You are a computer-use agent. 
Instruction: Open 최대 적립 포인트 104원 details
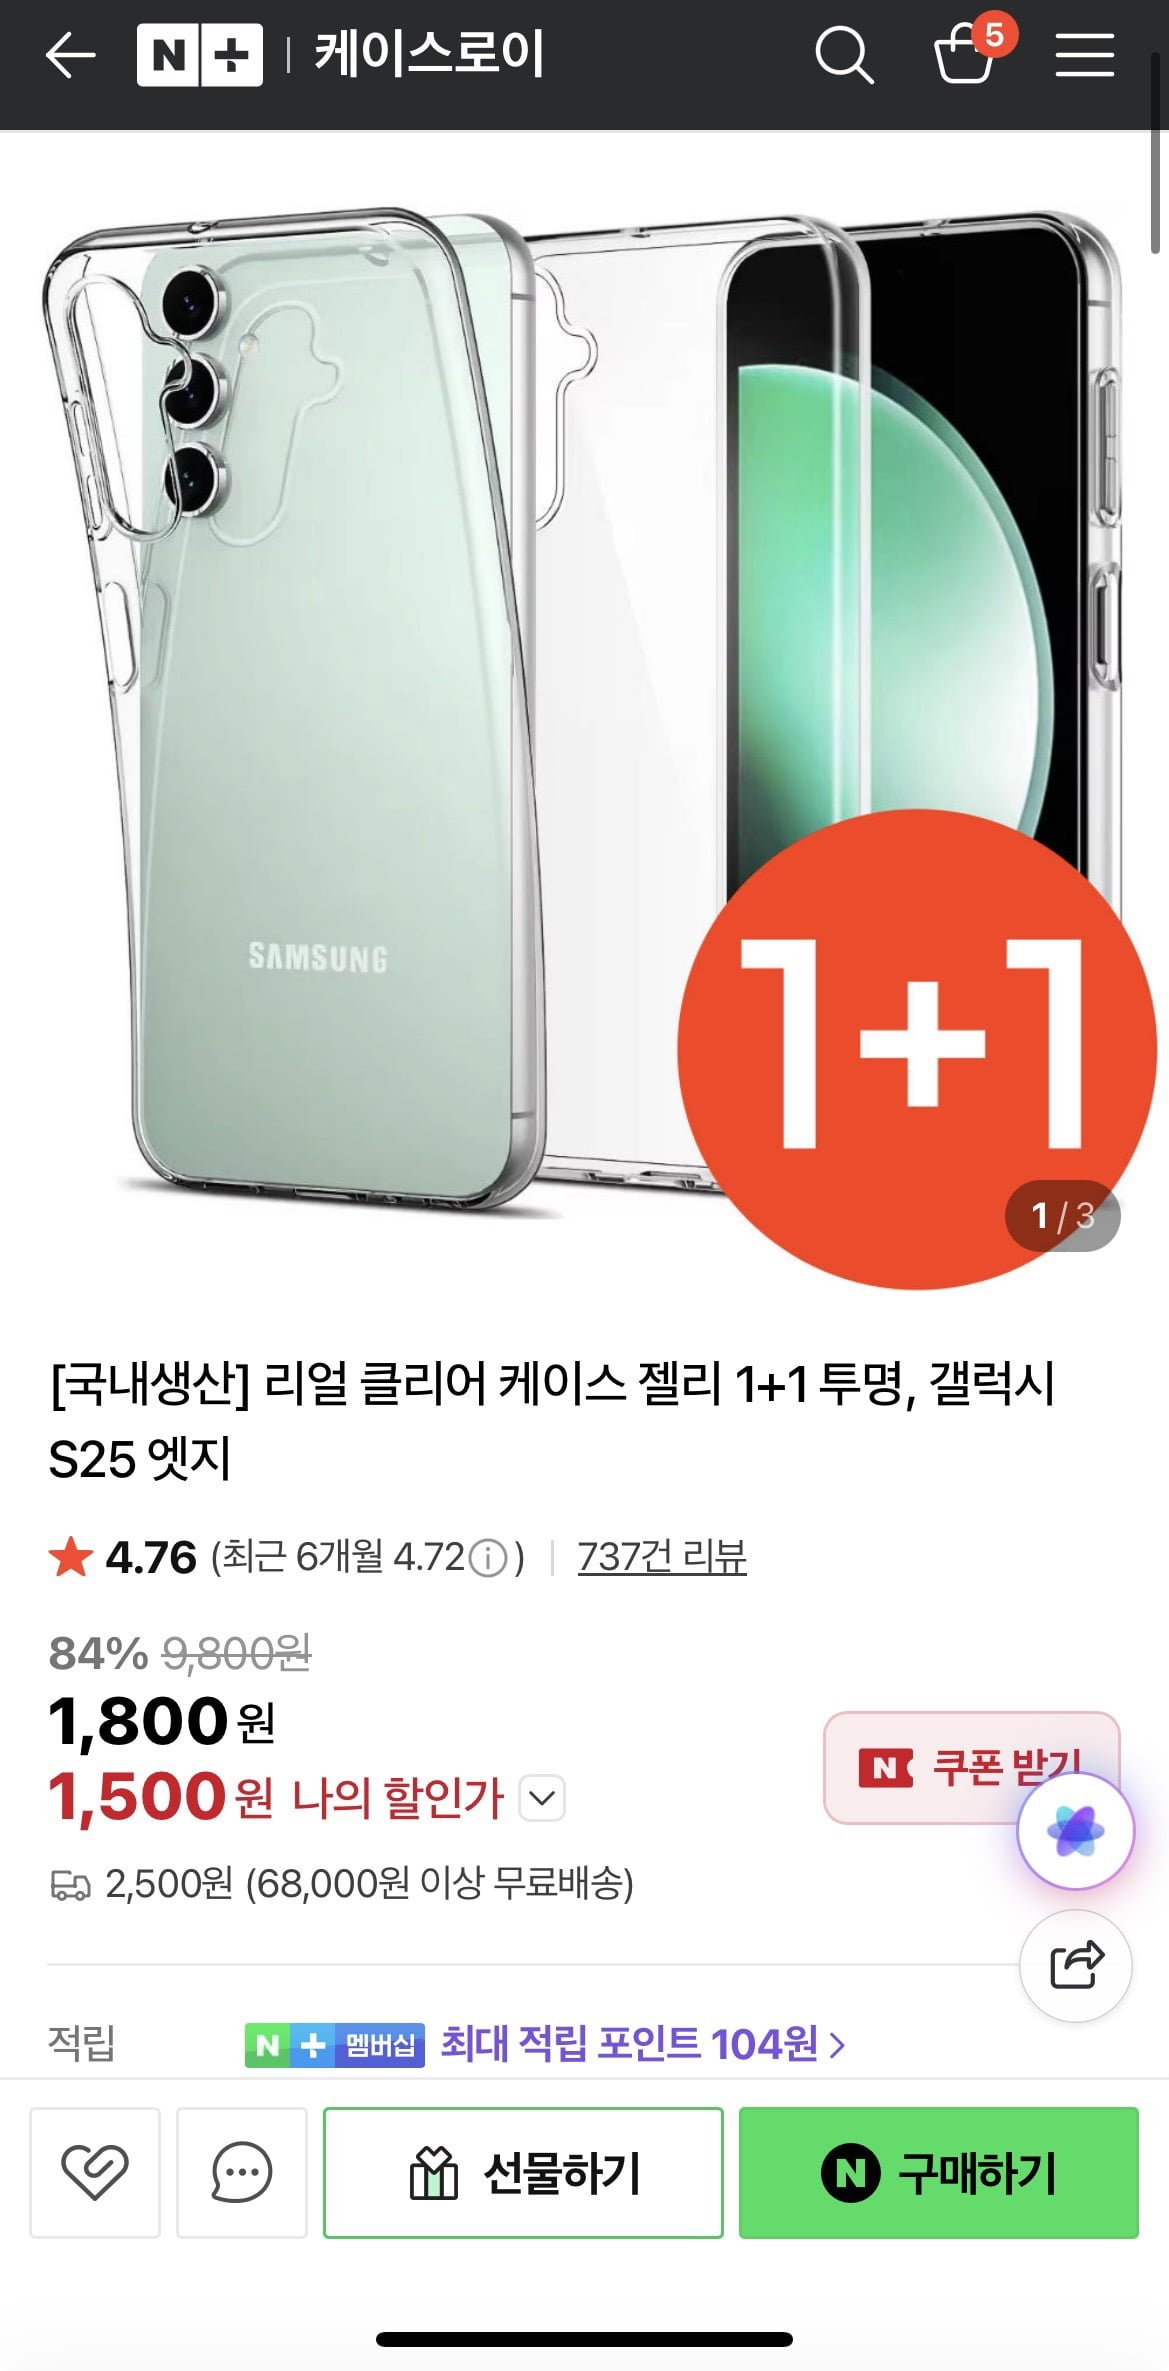pyautogui.click(x=643, y=2044)
